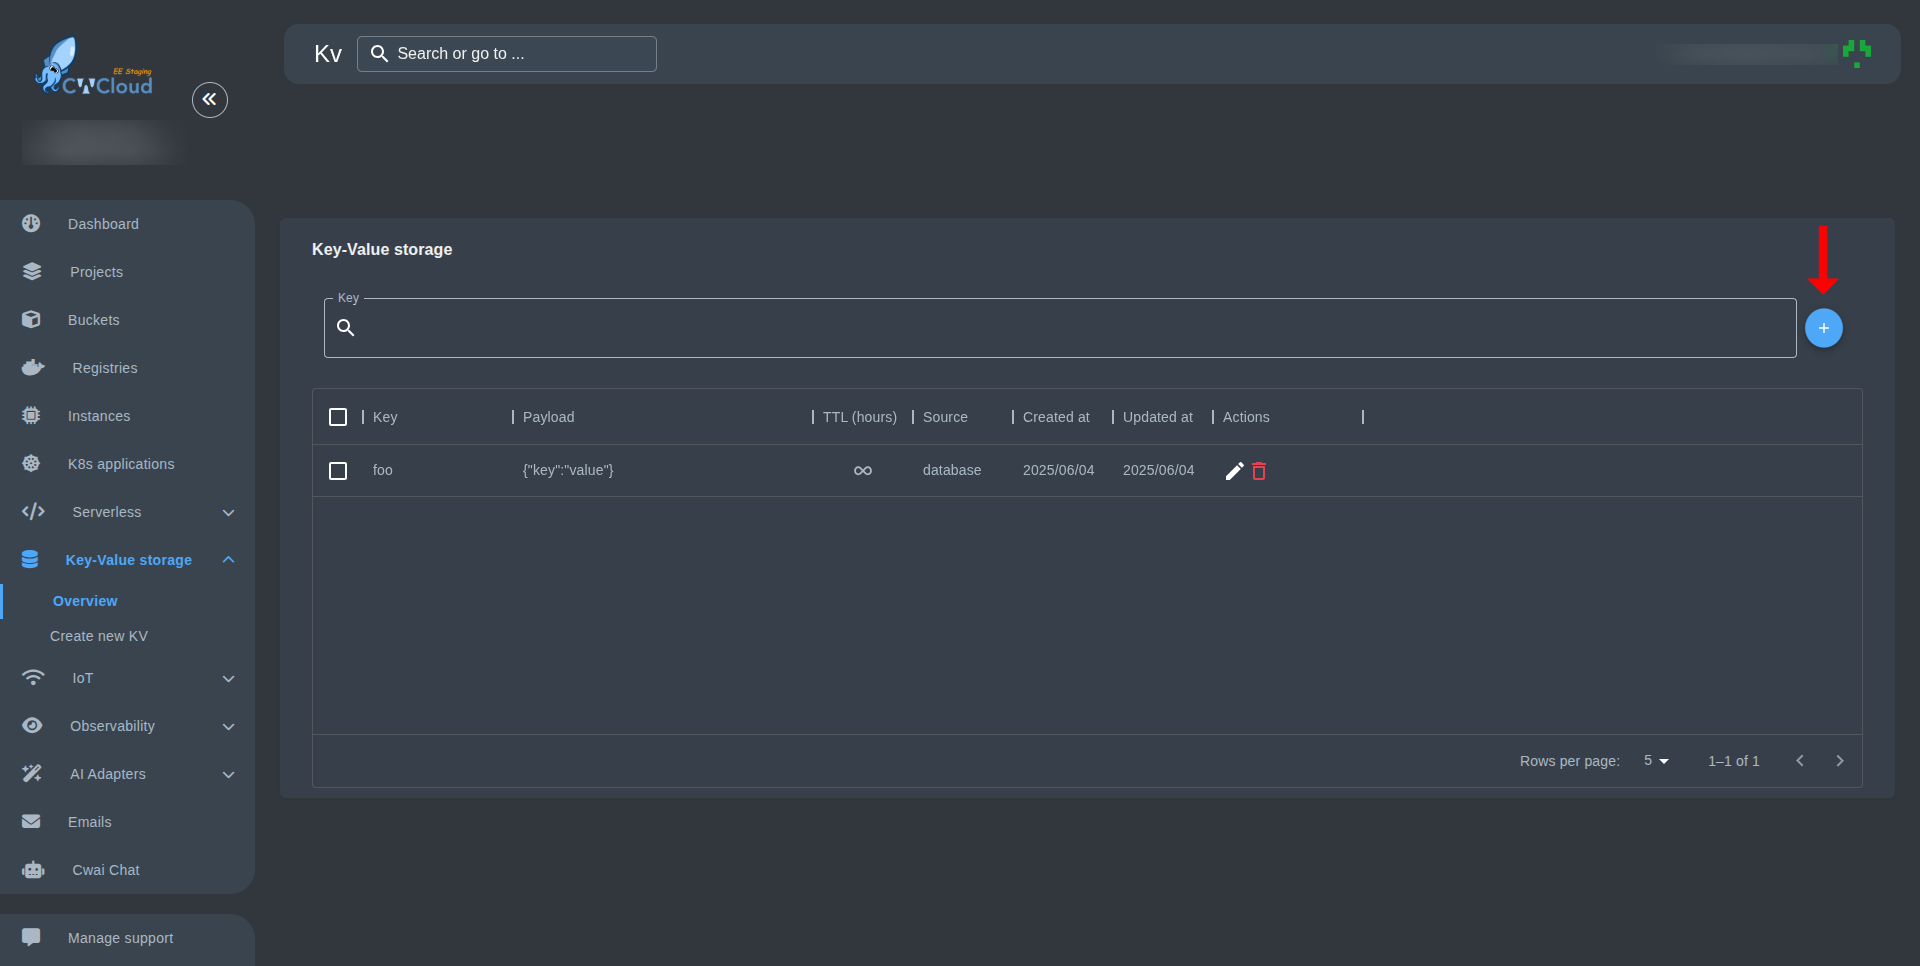
Task: Edit the foo key entry
Action: point(1234,470)
